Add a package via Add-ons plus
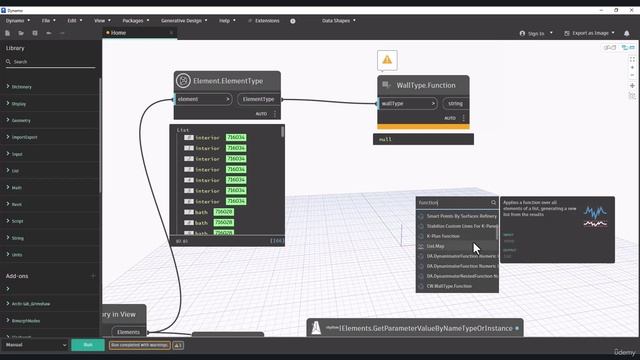Viewport: 640px width, 360px height. click(x=93, y=276)
